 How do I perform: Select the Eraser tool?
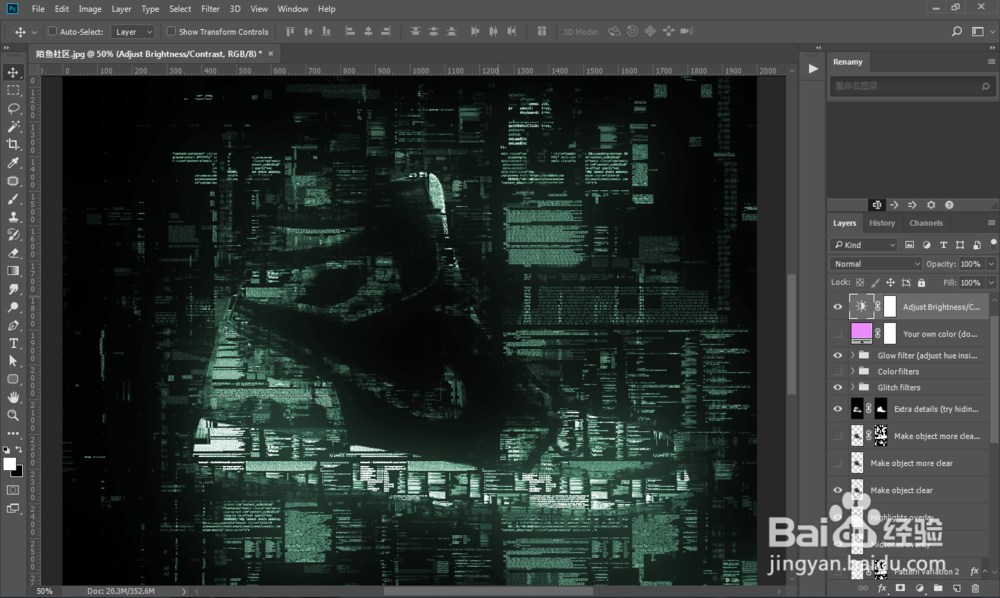coord(13,253)
